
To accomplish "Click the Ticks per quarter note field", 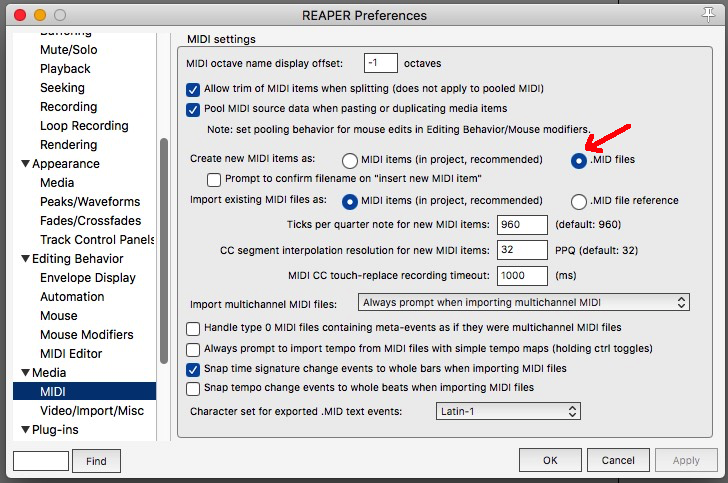I will click(522, 225).
